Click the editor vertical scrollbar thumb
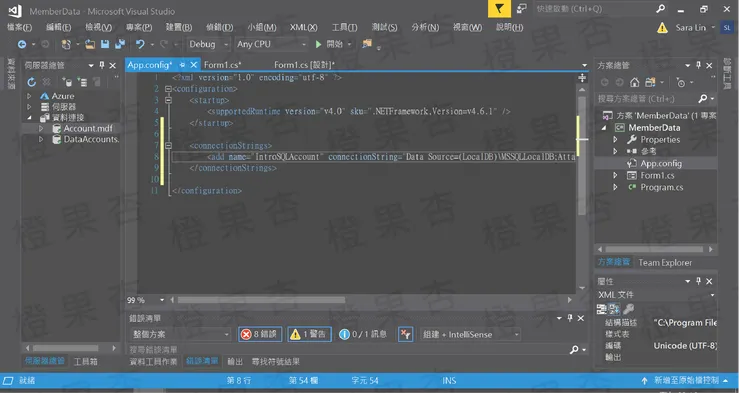Image resolution: width=740 pixels, height=393 pixels. [582, 155]
